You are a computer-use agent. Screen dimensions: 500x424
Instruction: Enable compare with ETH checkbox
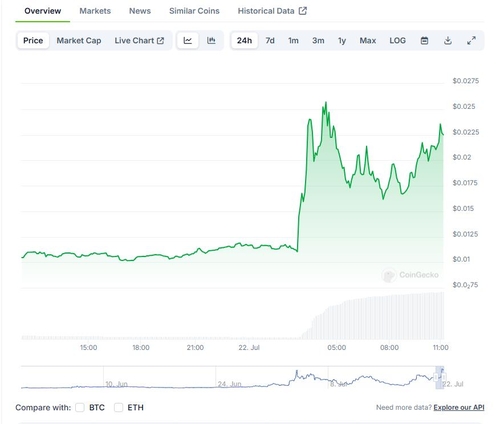(x=118, y=407)
